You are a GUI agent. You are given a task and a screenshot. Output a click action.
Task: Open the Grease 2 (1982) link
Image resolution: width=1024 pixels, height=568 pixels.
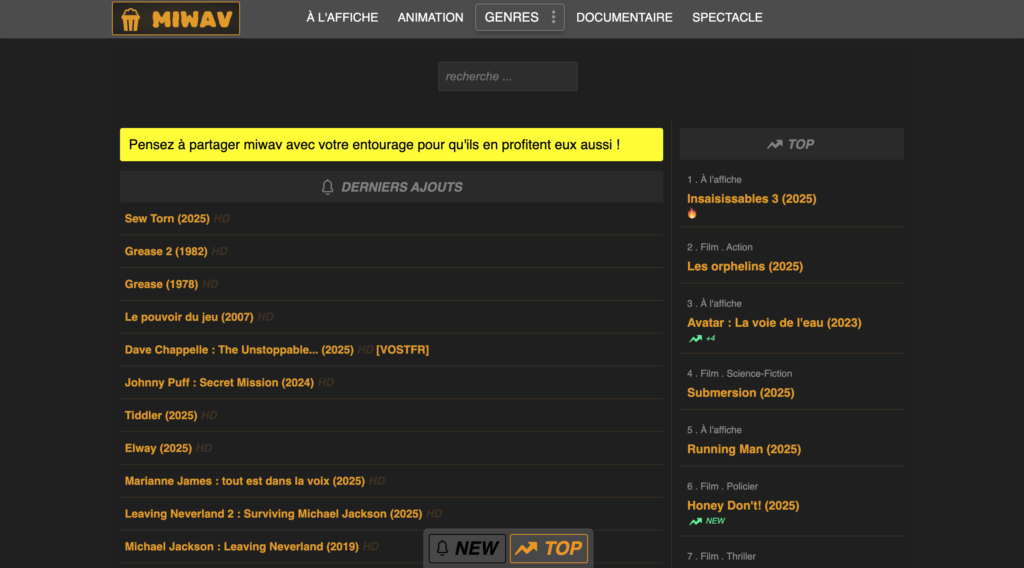[x=165, y=252]
